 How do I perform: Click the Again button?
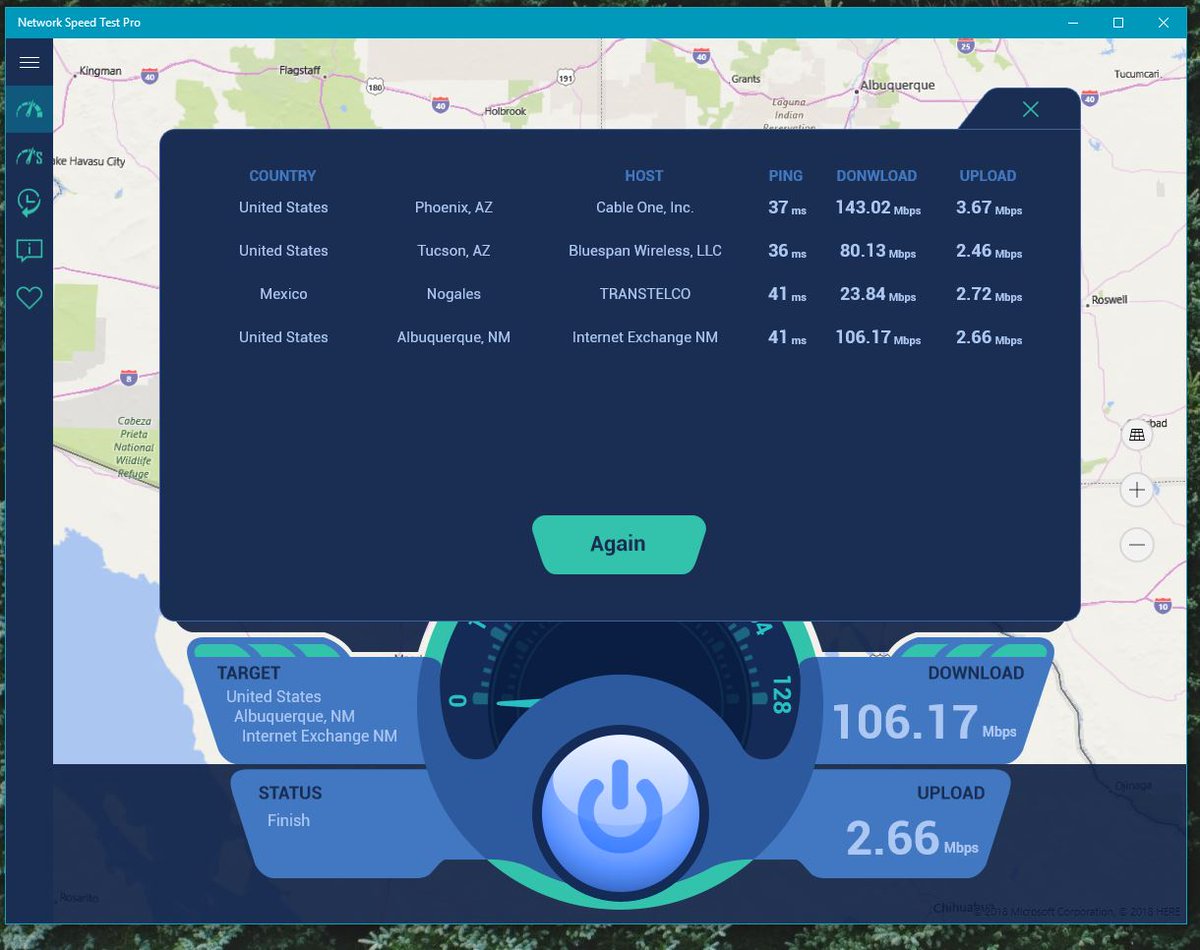(619, 544)
